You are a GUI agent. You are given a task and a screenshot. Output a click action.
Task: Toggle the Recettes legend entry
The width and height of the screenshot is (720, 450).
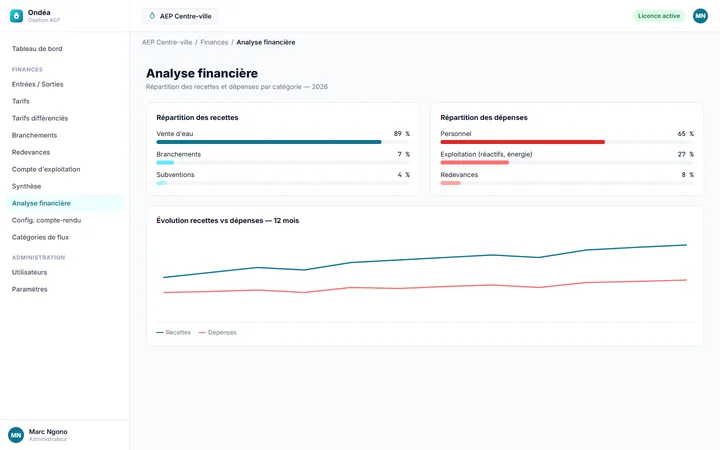(x=174, y=332)
